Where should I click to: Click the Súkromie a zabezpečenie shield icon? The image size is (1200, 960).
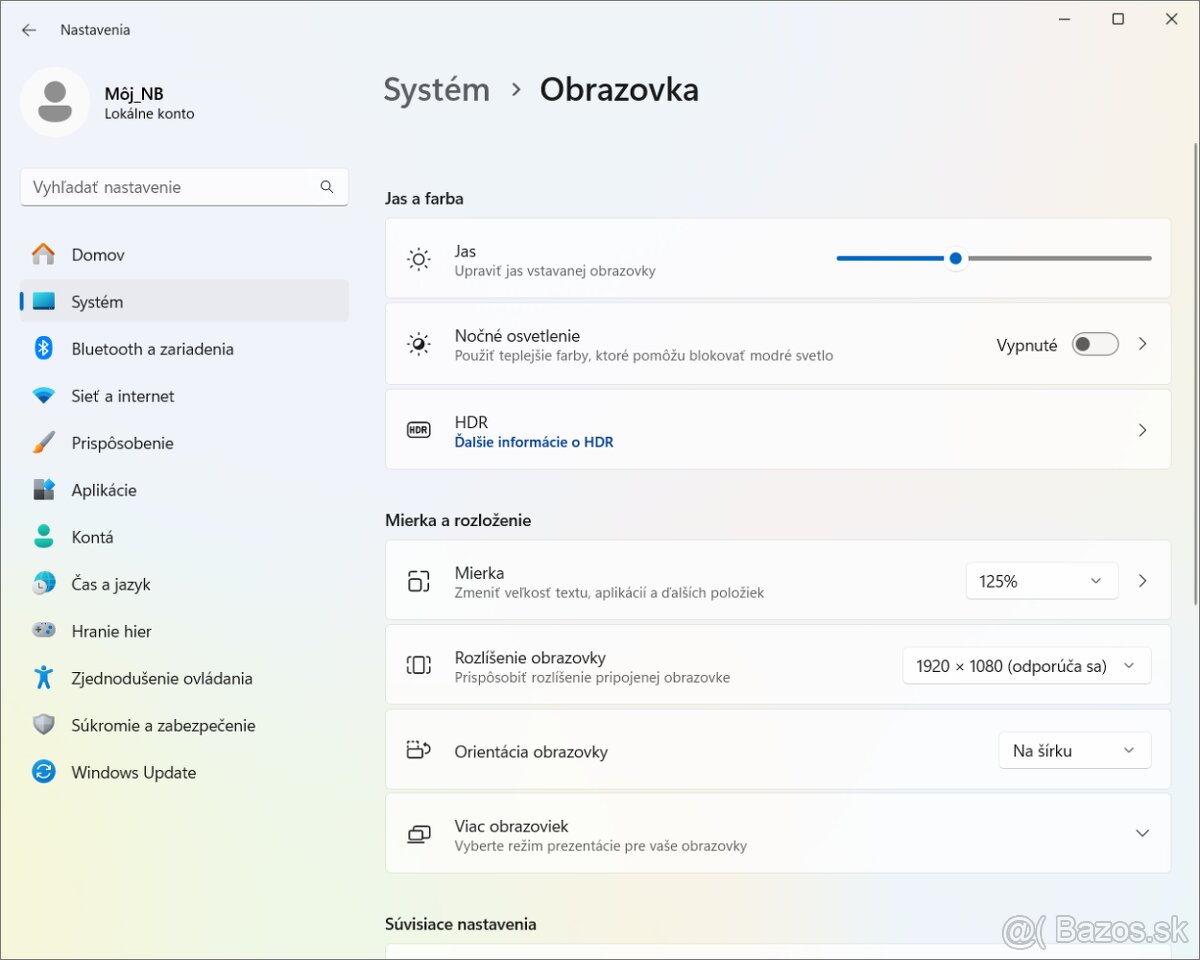[x=43, y=725]
